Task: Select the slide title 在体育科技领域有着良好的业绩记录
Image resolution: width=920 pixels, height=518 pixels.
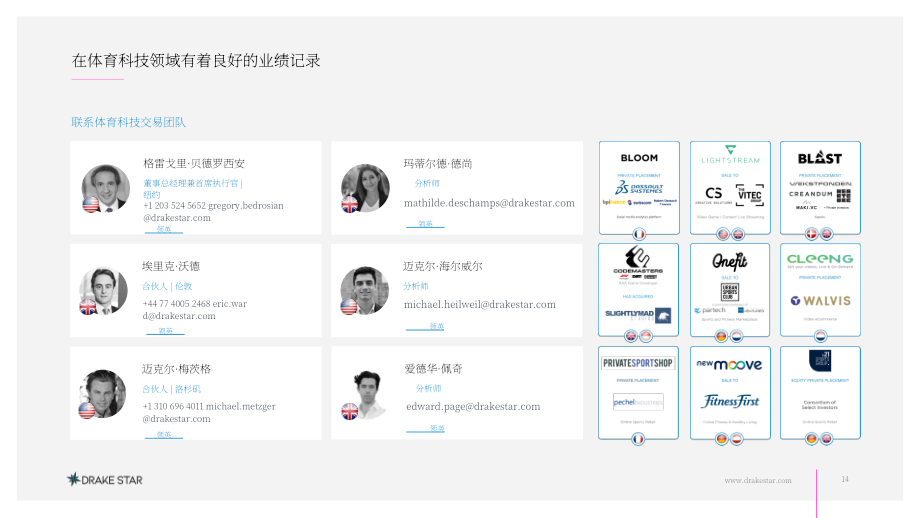Action: point(196,60)
